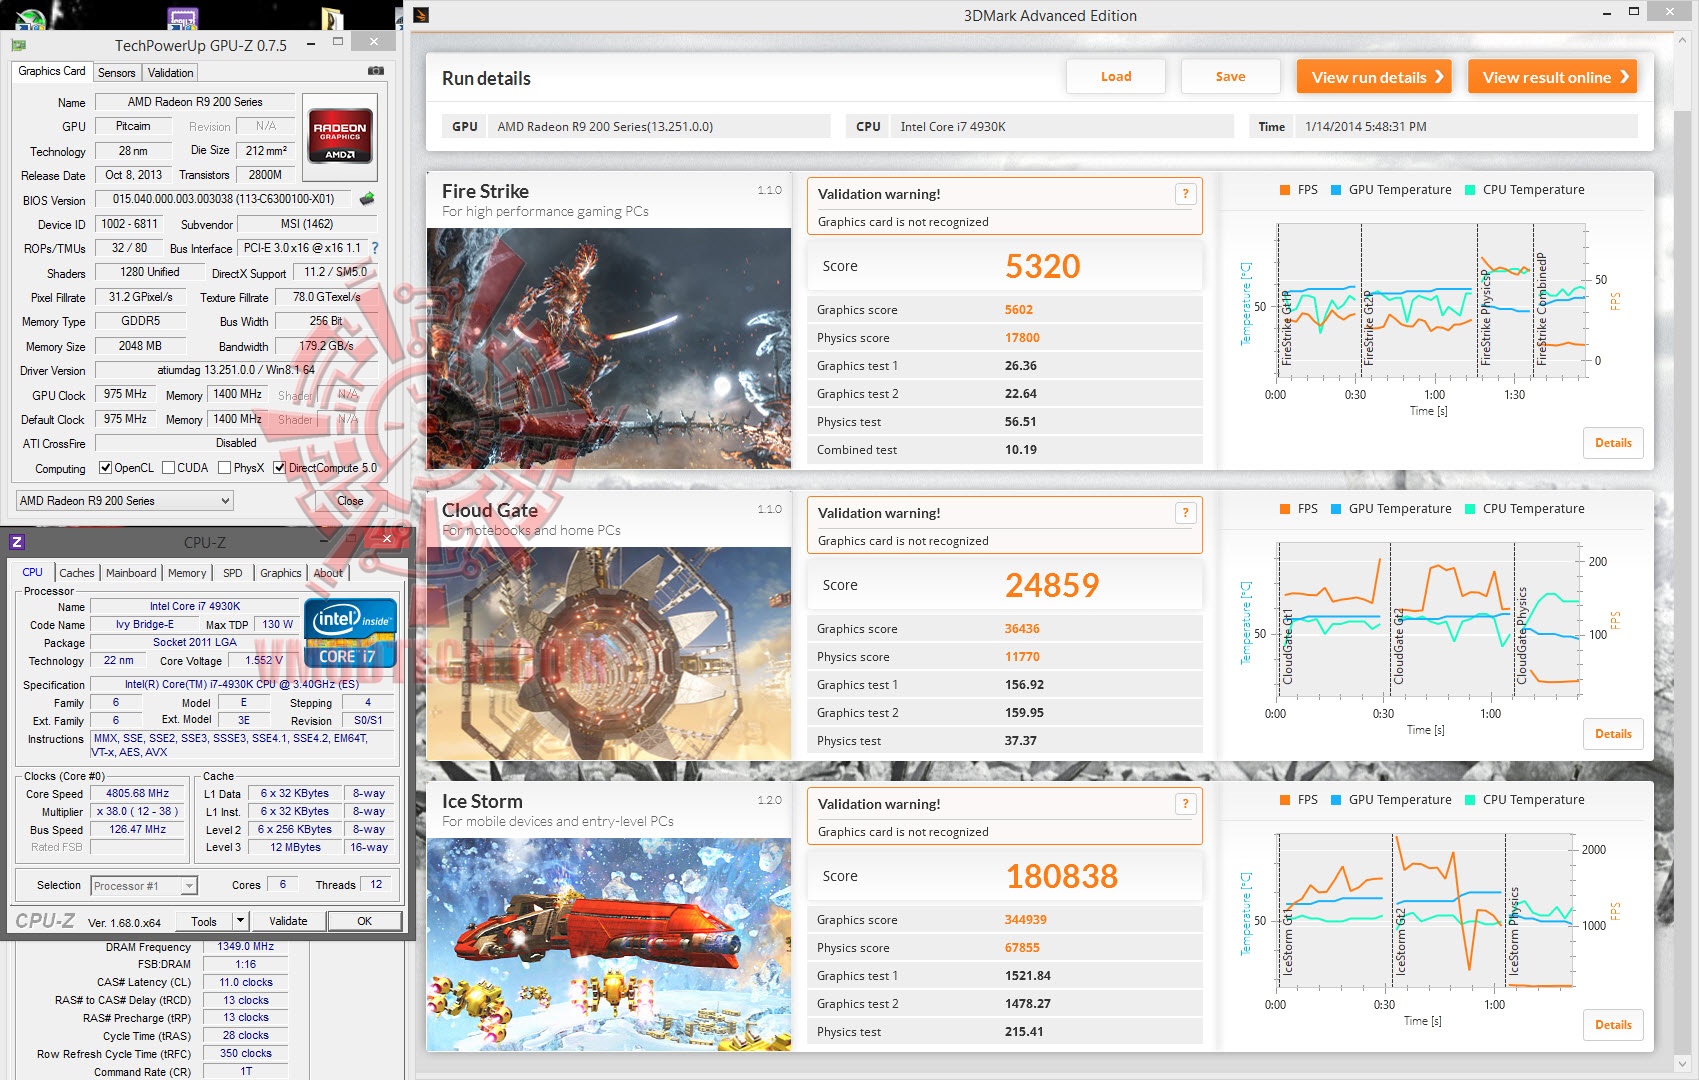Click the Time field showing 1/14/2014 5:48:31 PM

1466,126
